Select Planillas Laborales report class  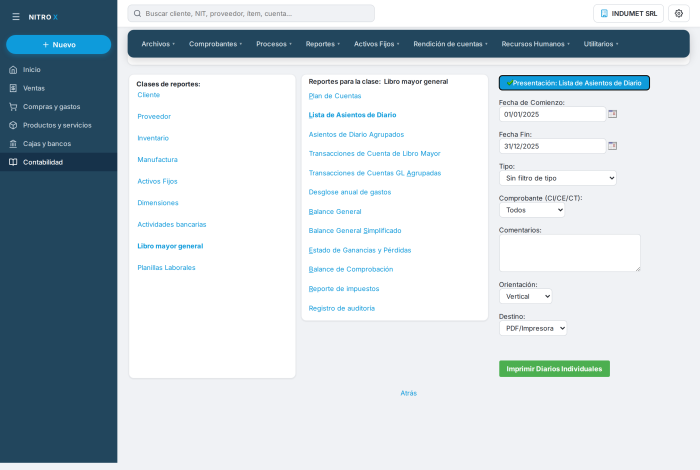coord(167,268)
